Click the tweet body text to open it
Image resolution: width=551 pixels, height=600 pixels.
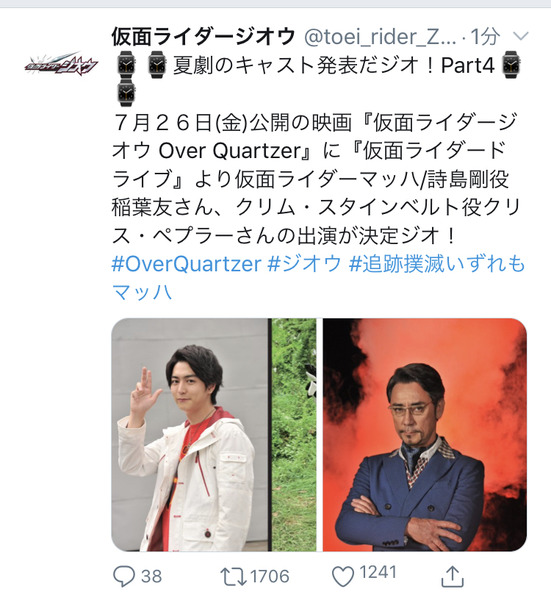tap(316, 179)
